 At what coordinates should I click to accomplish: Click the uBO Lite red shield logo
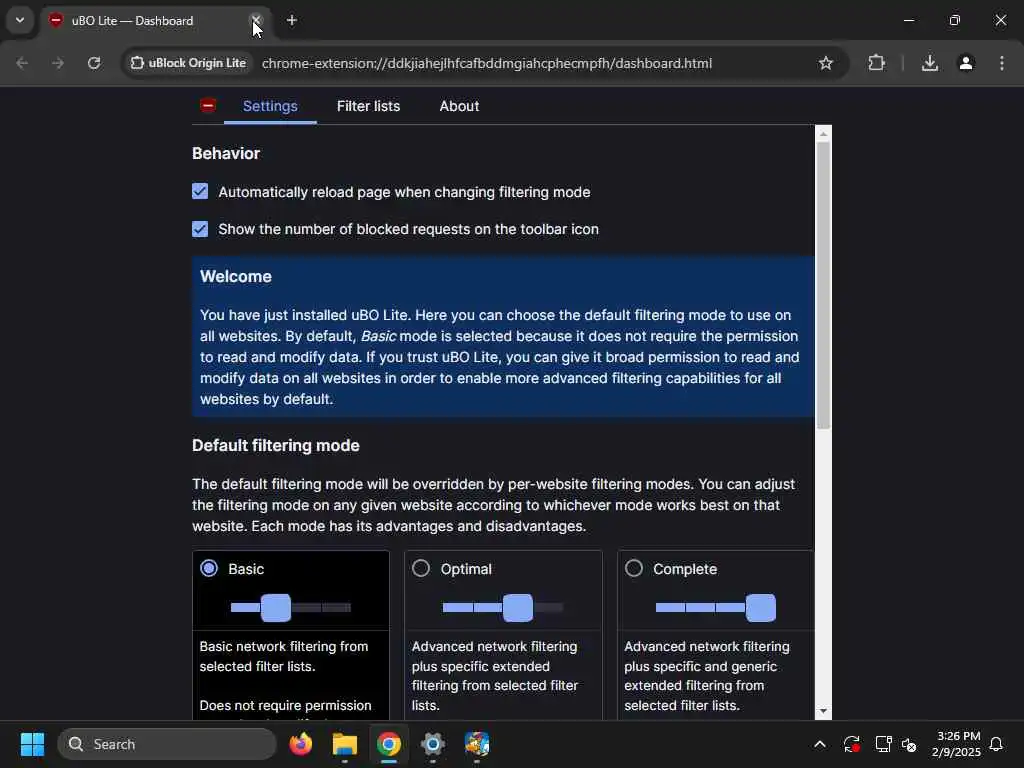coord(208,105)
